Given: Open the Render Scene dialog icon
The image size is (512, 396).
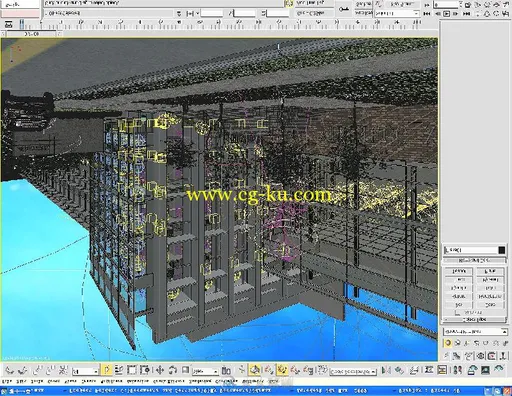Looking at the screenshot, I should 472,370.
